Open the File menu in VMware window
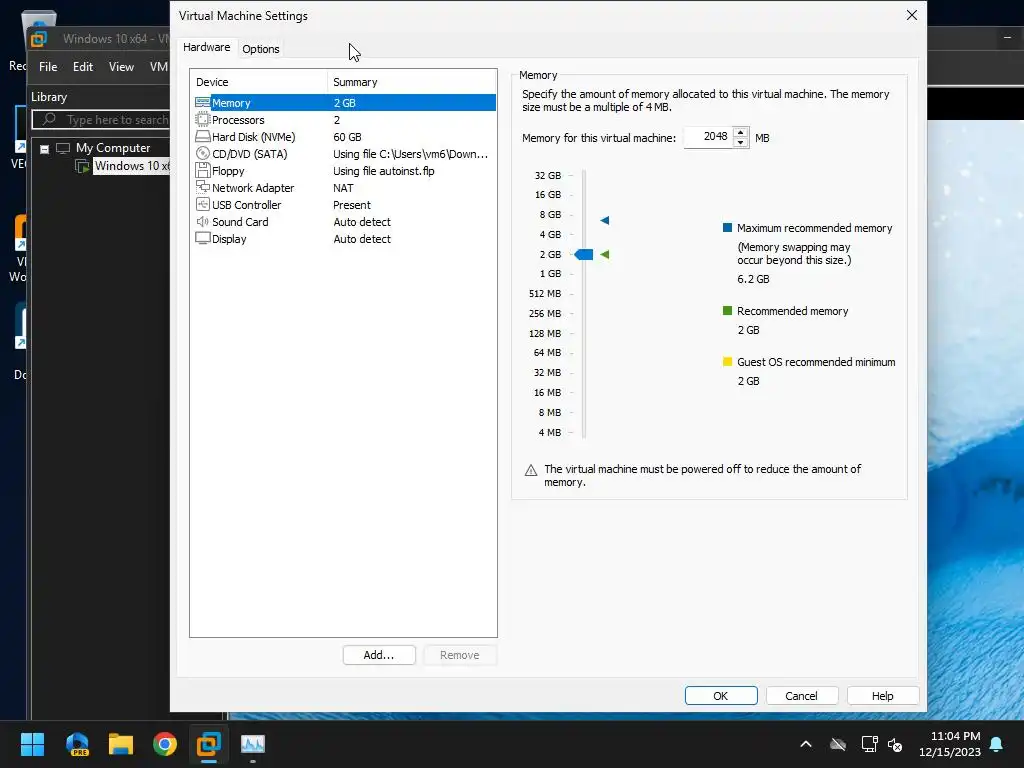 (x=48, y=67)
